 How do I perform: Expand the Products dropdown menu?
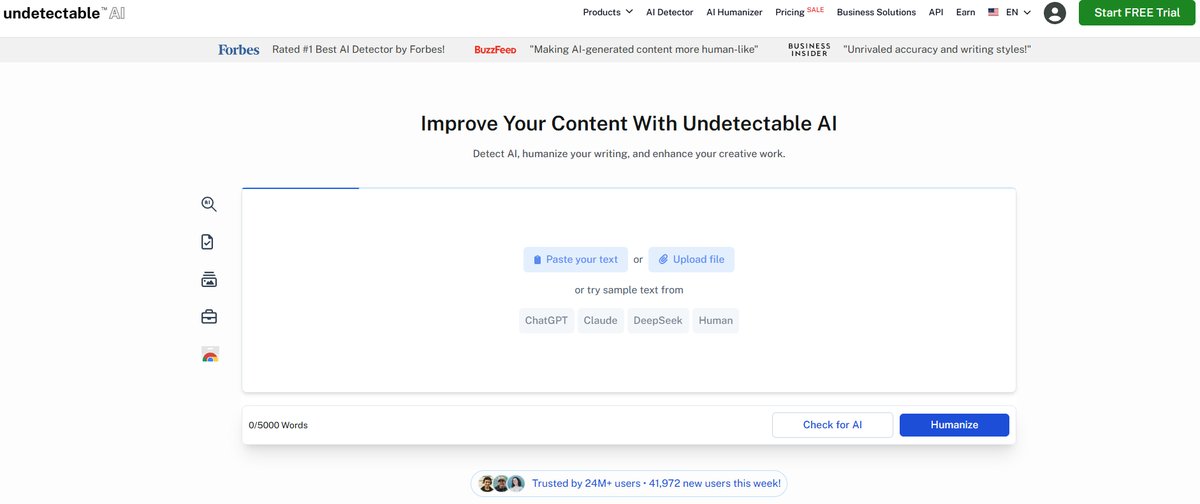608,12
